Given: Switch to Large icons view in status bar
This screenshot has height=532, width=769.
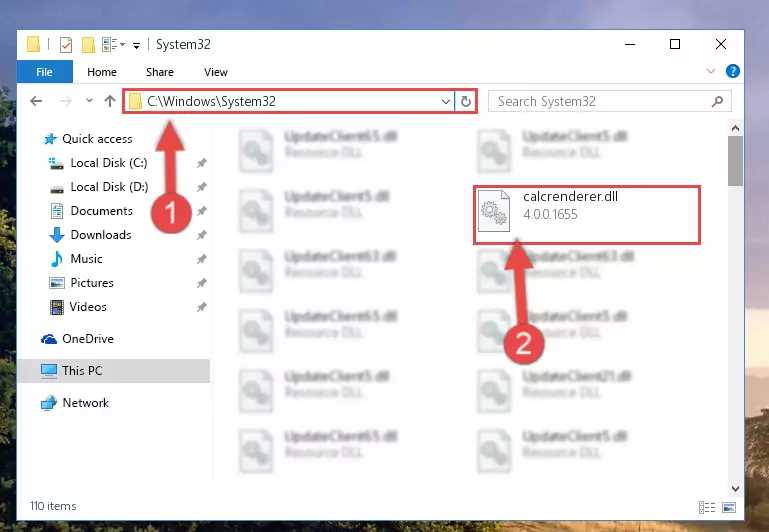Looking at the screenshot, I should point(729,507).
